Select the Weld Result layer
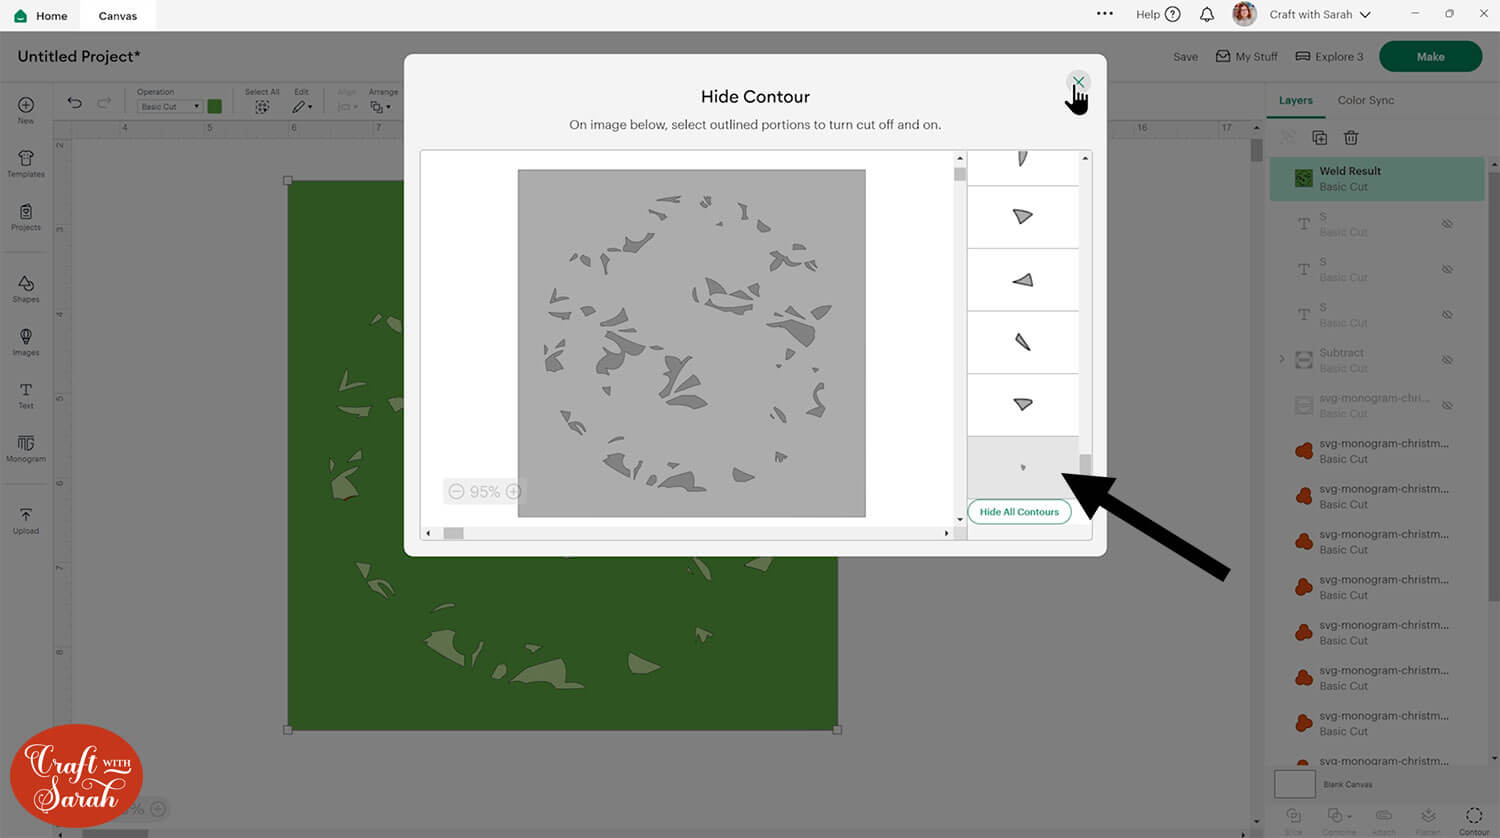 click(1377, 179)
